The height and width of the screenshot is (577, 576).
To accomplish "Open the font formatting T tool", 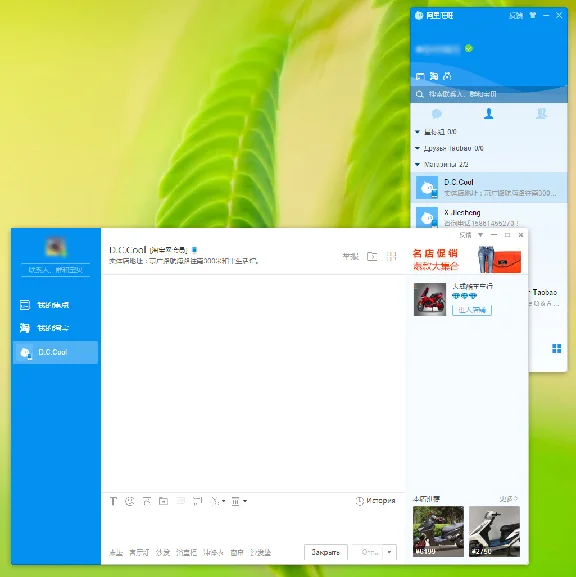I will tap(113, 501).
